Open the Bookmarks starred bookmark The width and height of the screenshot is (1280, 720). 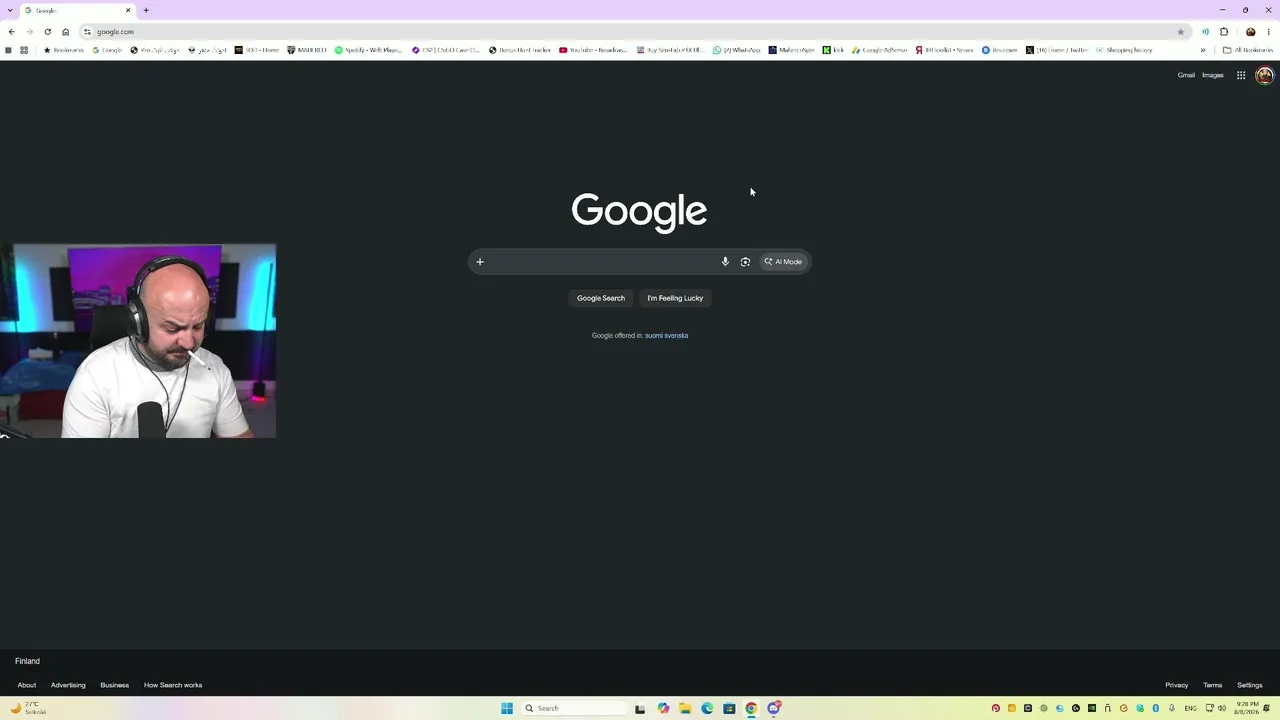tap(64, 50)
